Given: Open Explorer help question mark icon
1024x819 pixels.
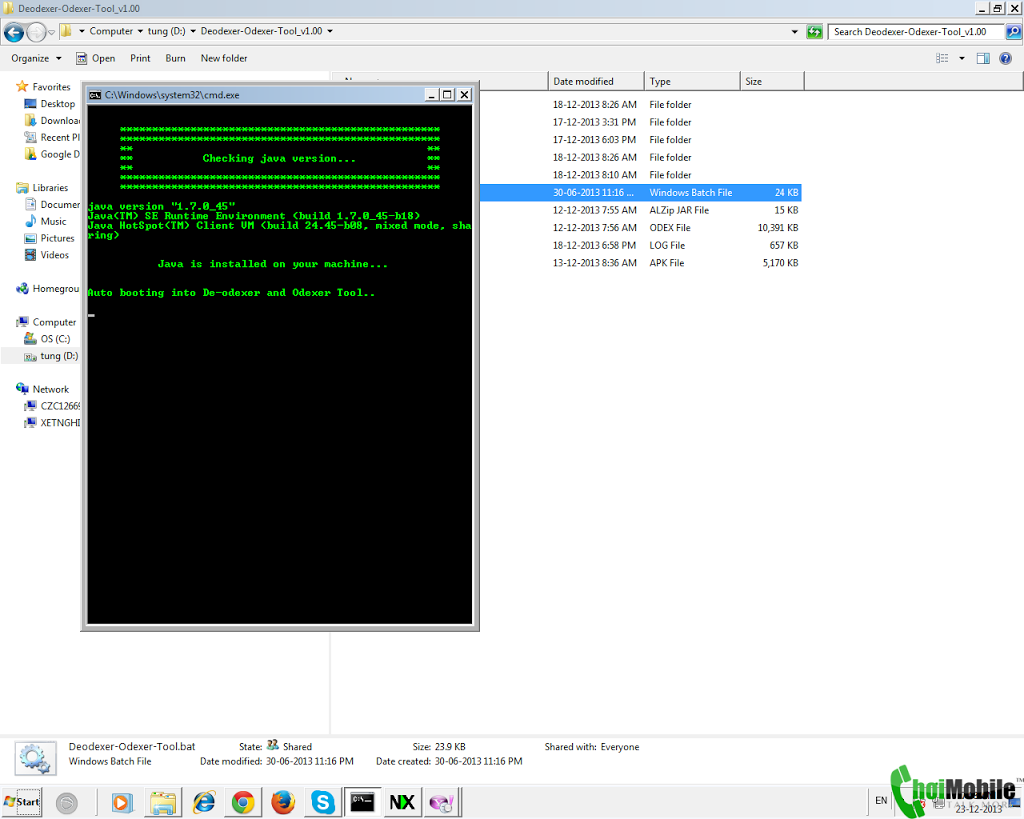Looking at the screenshot, I should tap(1006, 58).
